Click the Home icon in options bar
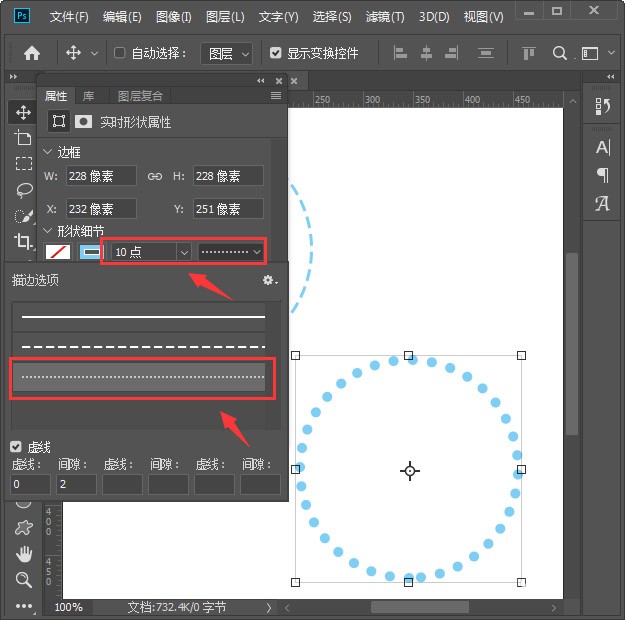The image size is (625, 620). 32,53
